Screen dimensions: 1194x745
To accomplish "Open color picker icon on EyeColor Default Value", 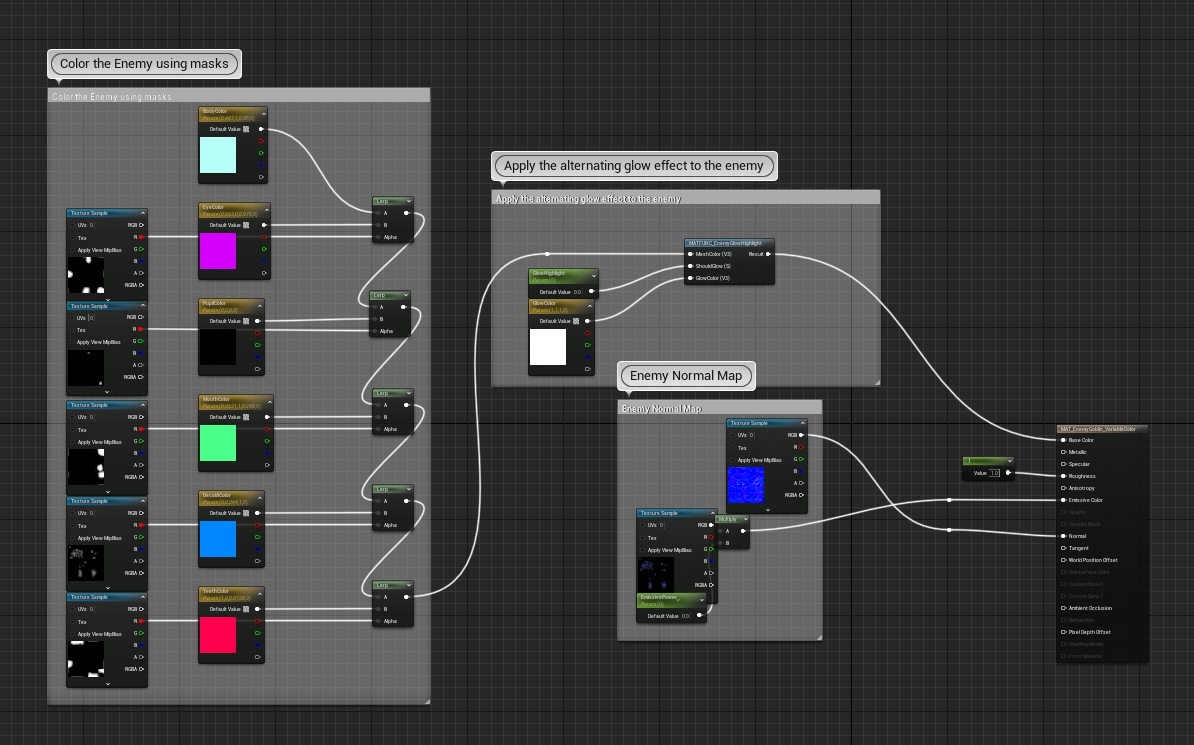I will point(246,225).
